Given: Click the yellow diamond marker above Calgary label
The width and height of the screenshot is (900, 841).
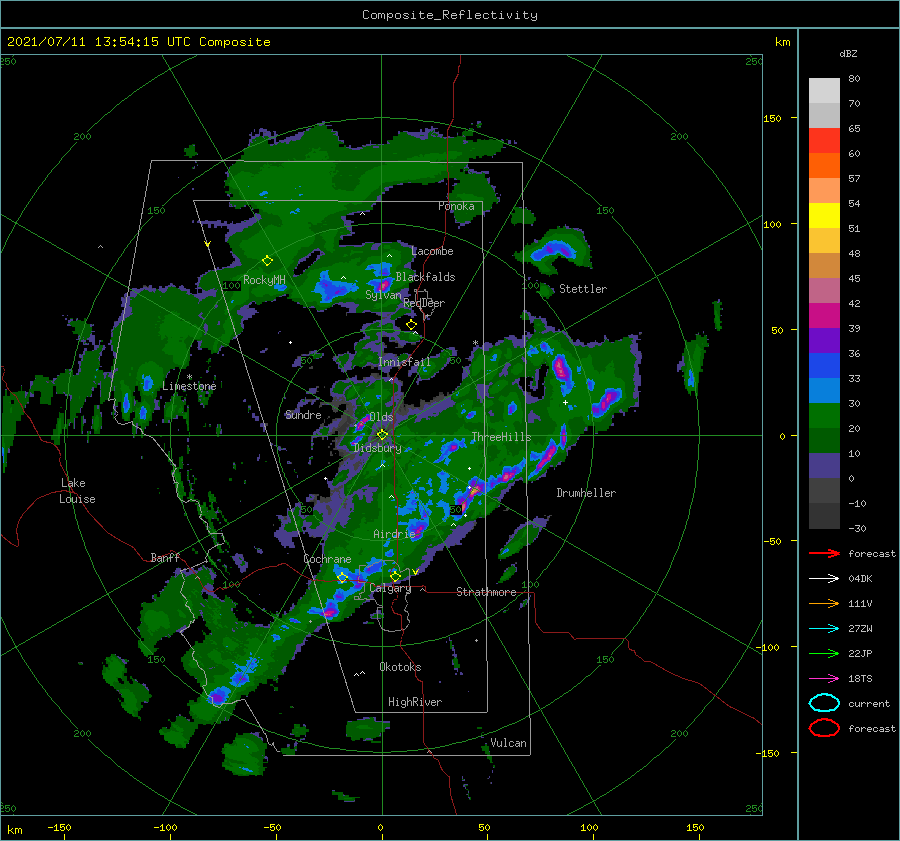Looking at the screenshot, I should tap(395, 576).
